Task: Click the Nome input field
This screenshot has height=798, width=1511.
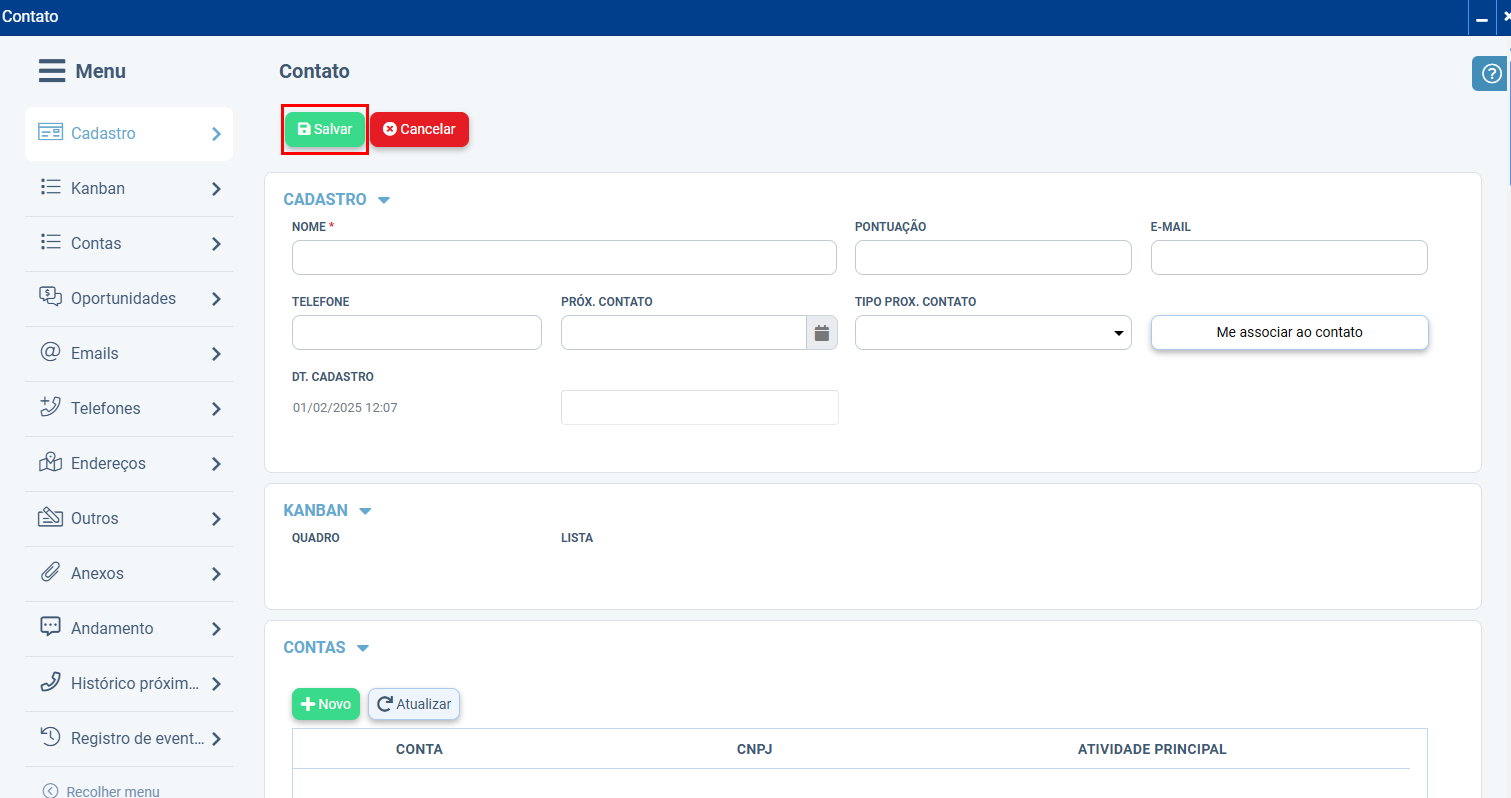Action: tap(564, 257)
